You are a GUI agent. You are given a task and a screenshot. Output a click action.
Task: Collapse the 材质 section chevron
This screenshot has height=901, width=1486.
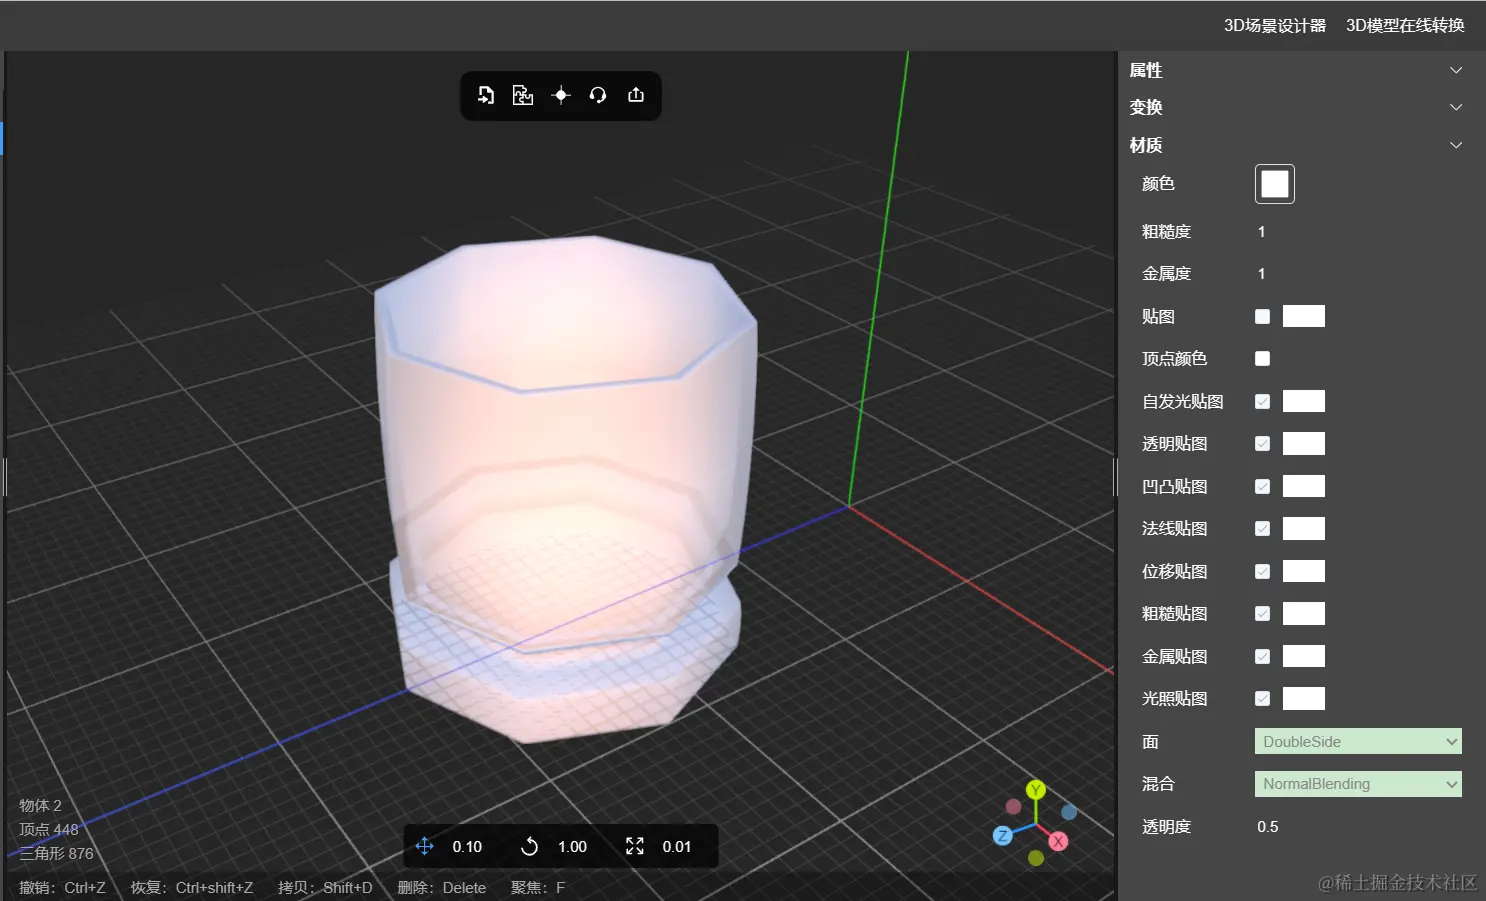[1456, 145]
